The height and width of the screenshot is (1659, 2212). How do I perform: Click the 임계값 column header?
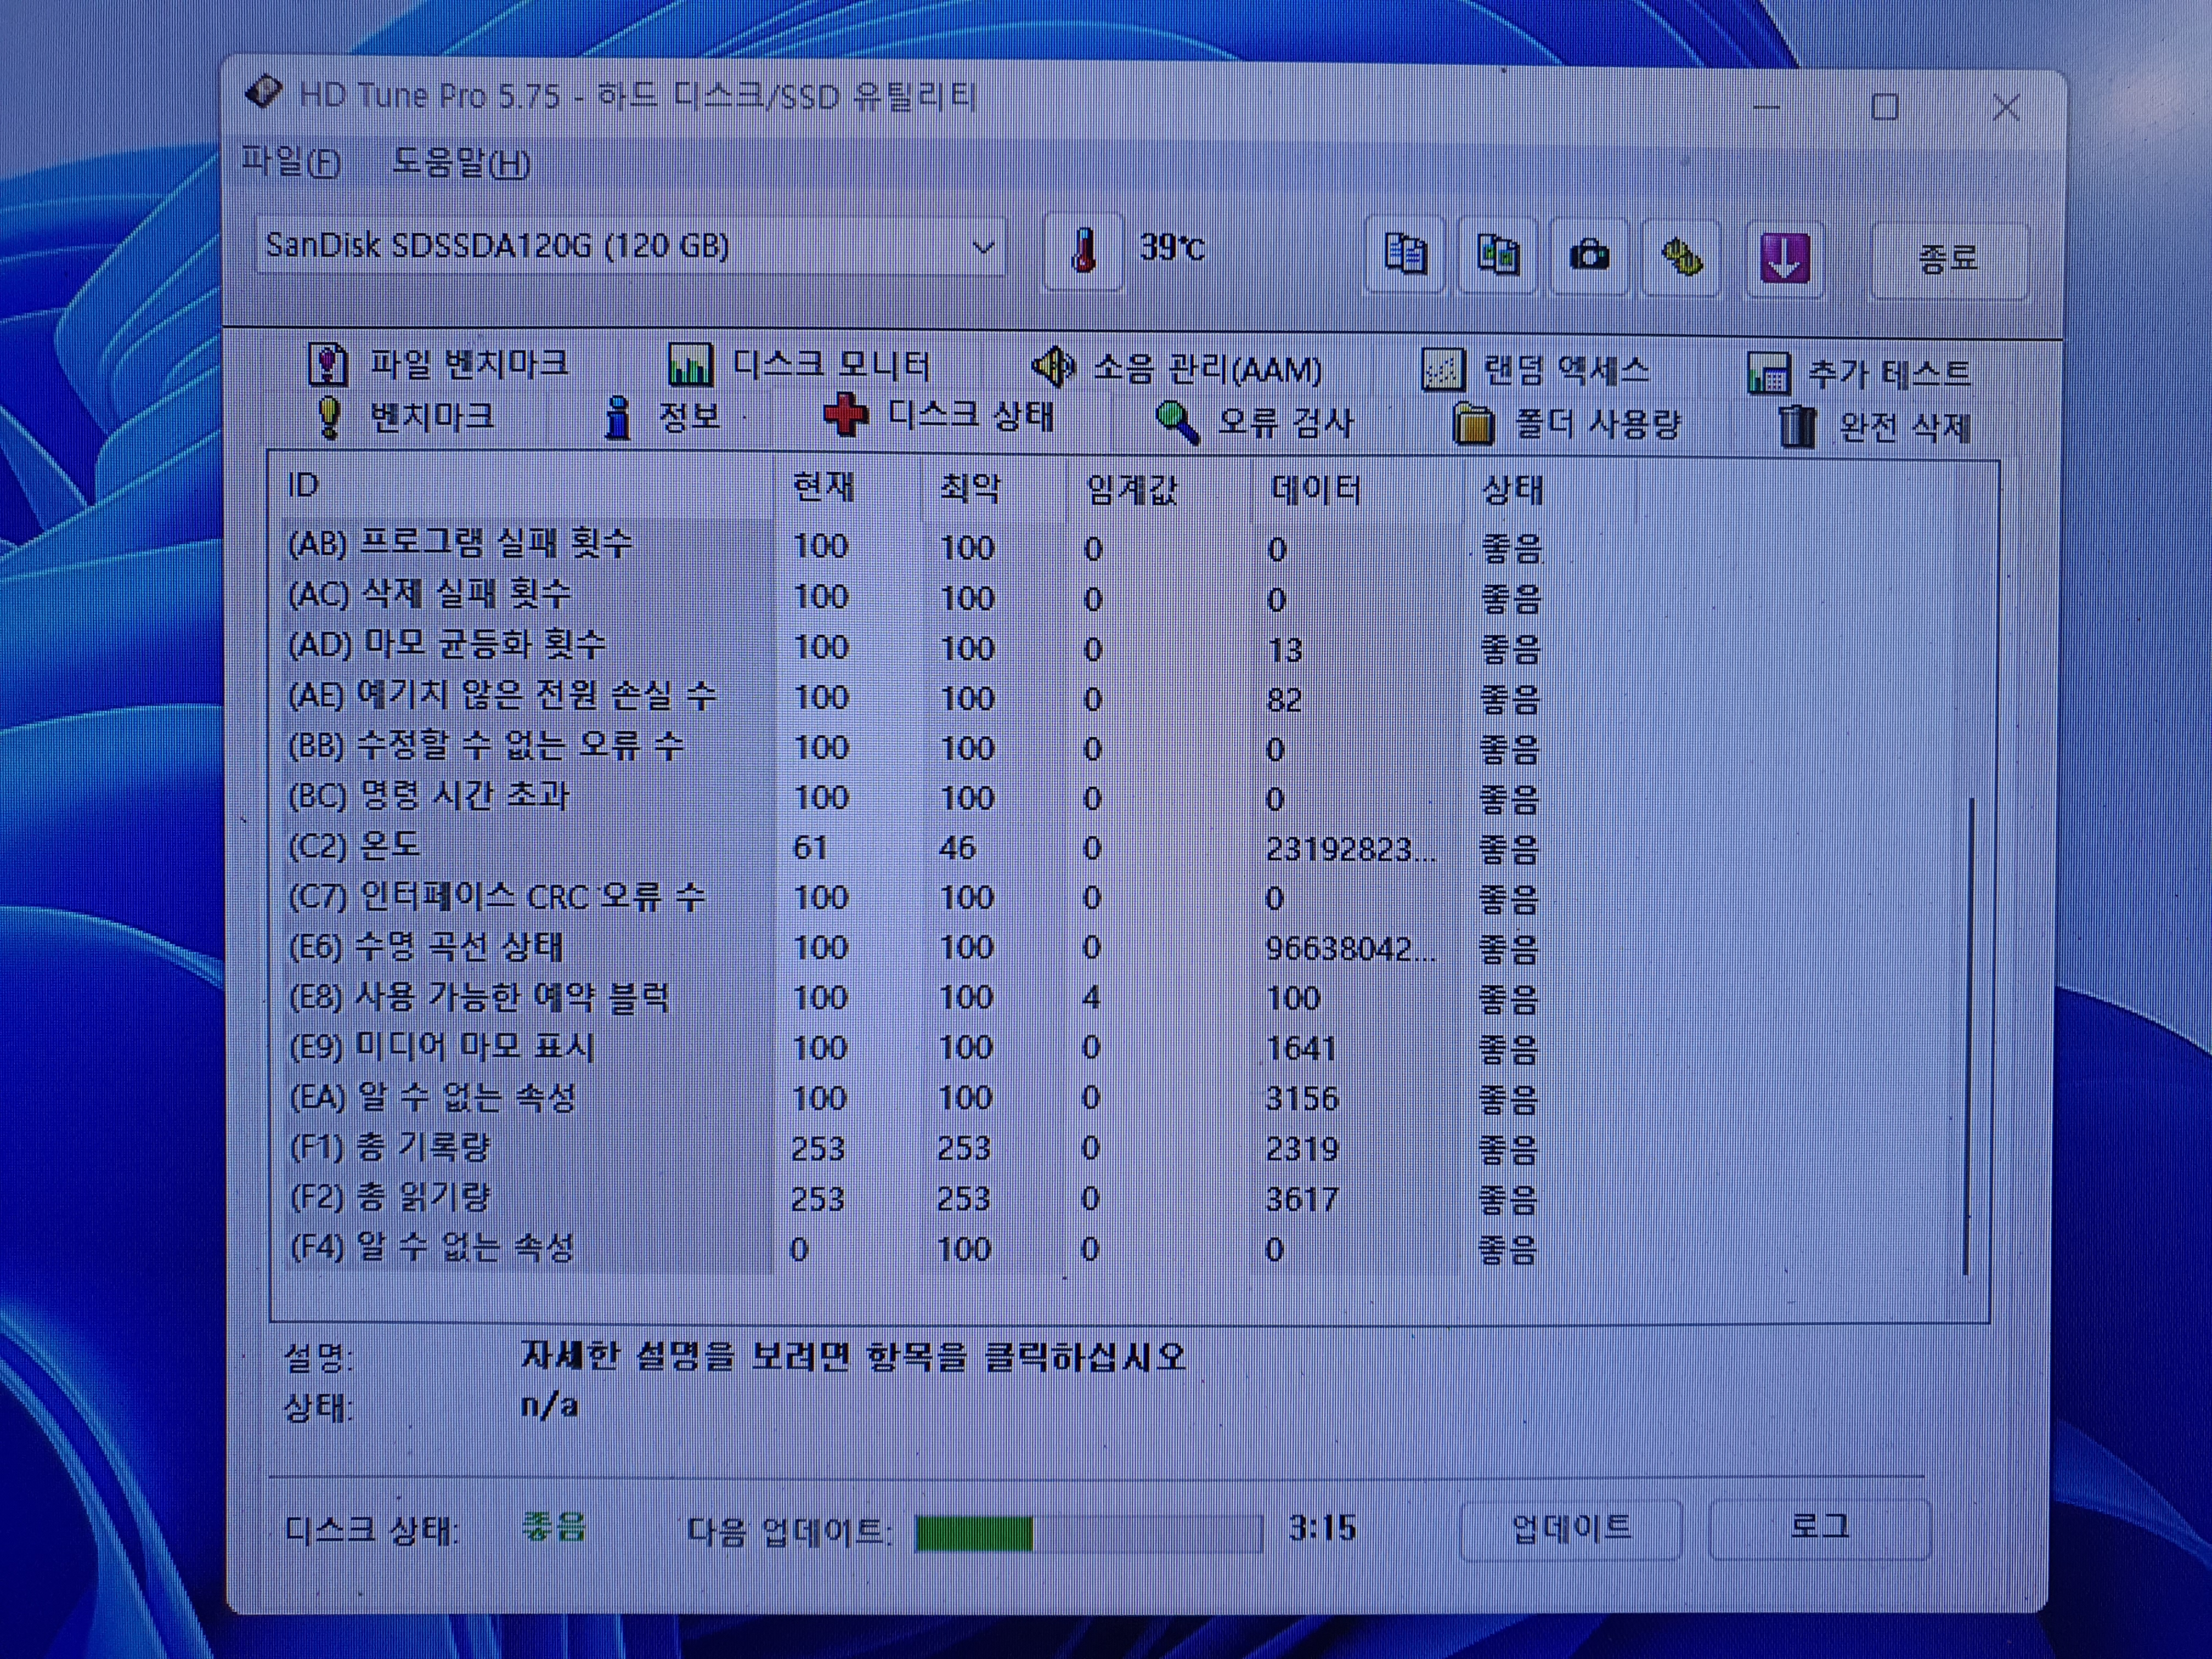tap(1159, 489)
